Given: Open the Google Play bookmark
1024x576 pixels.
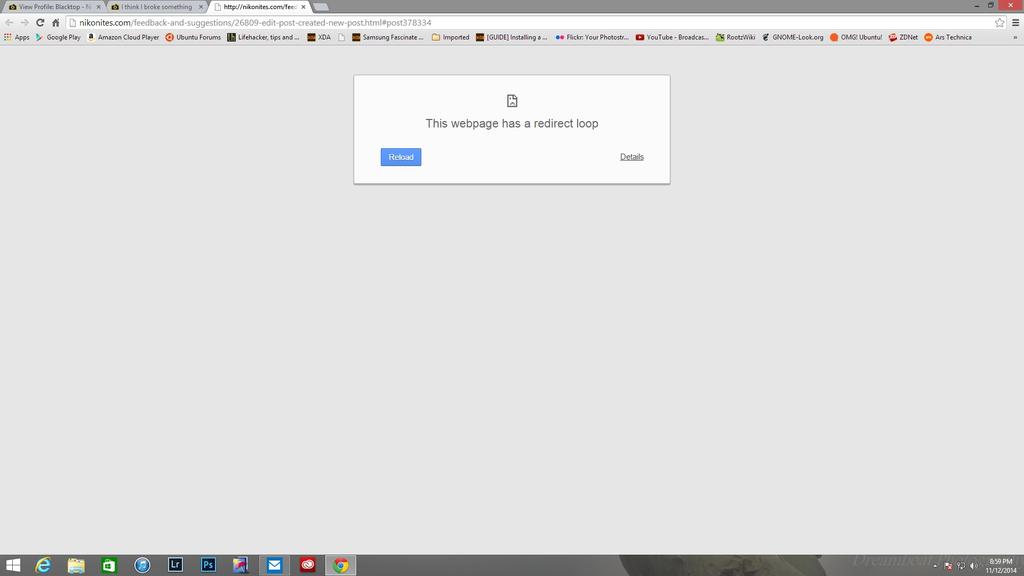Looking at the screenshot, I should [x=58, y=37].
